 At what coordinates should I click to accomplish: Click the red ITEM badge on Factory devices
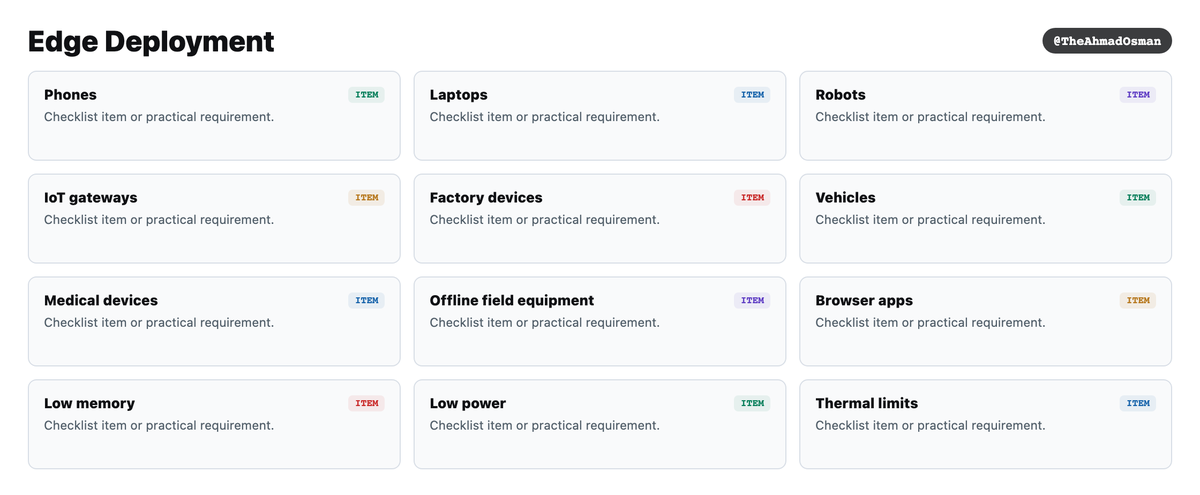[x=752, y=198]
